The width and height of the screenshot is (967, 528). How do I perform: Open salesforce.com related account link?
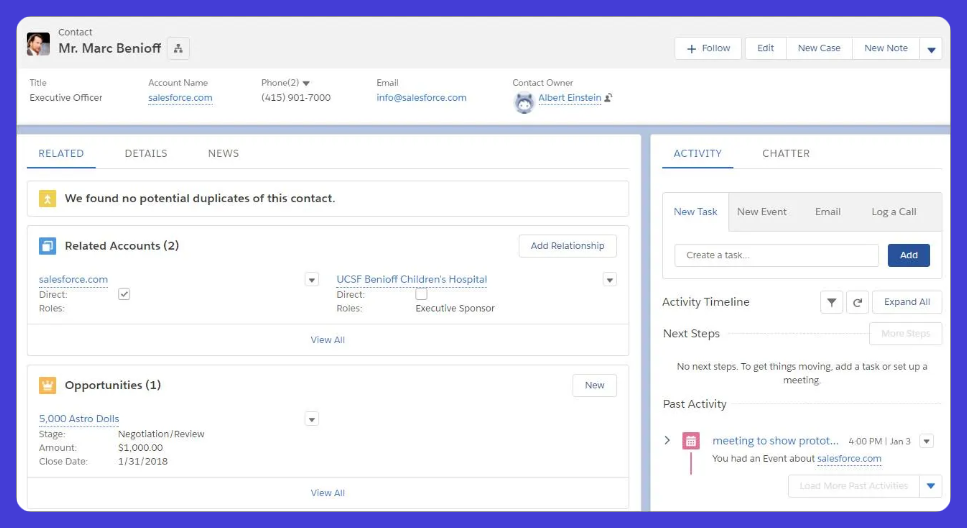click(73, 279)
